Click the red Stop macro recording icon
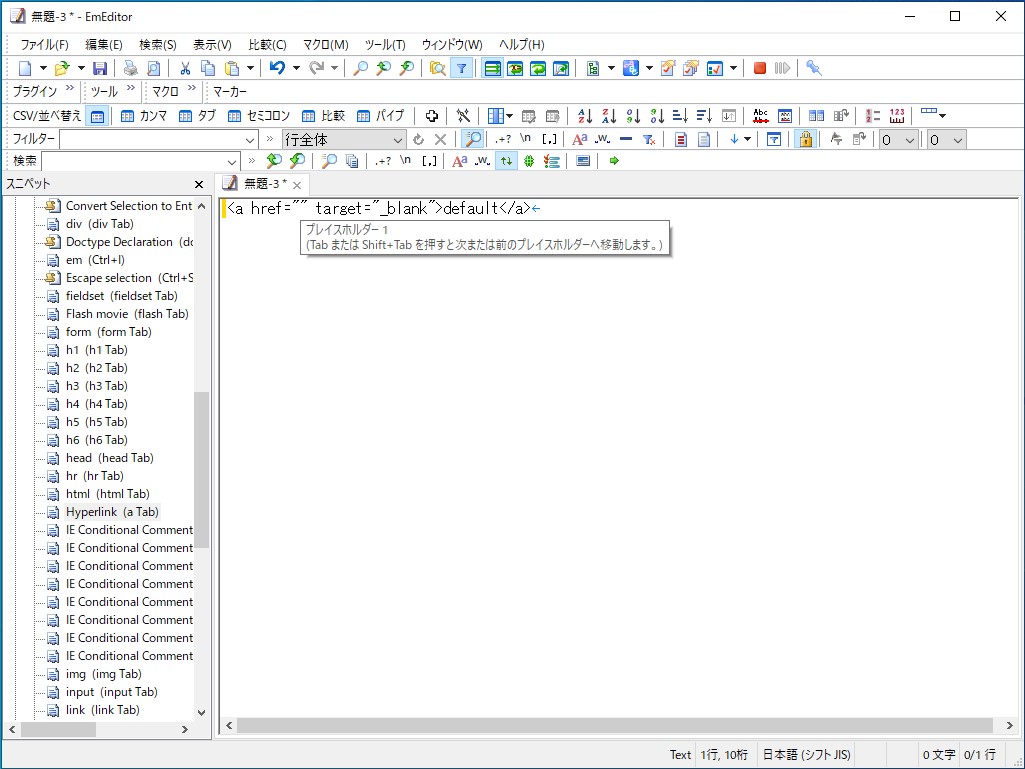This screenshot has height=769, width=1025. [760, 68]
